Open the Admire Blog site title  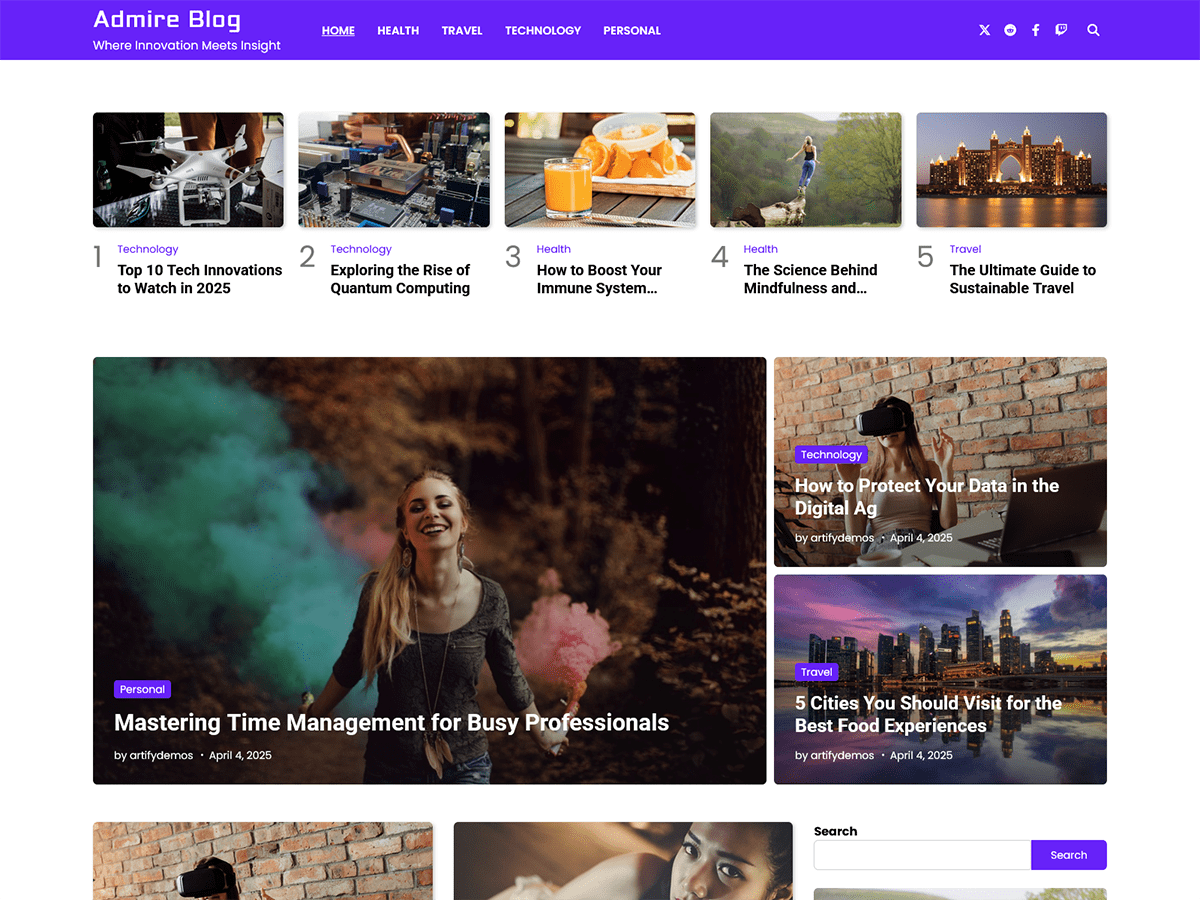pos(166,20)
